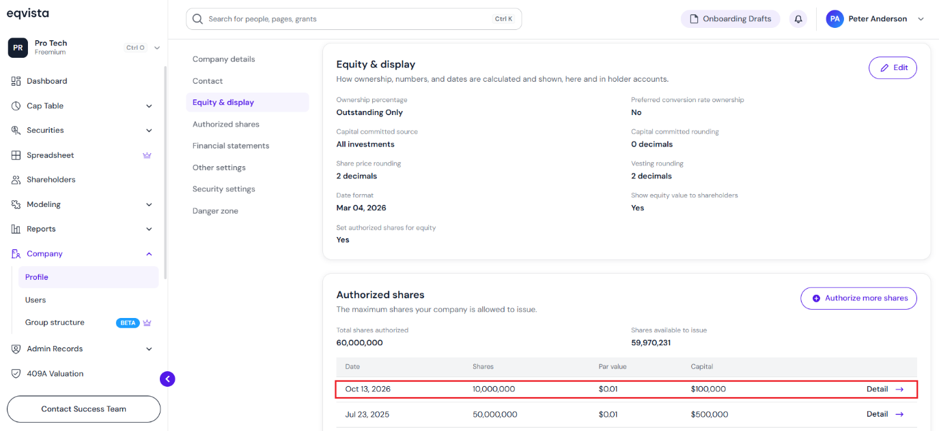This screenshot has height=431, width=939.
Task: Click Contact Success Team button
Action: tap(84, 409)
